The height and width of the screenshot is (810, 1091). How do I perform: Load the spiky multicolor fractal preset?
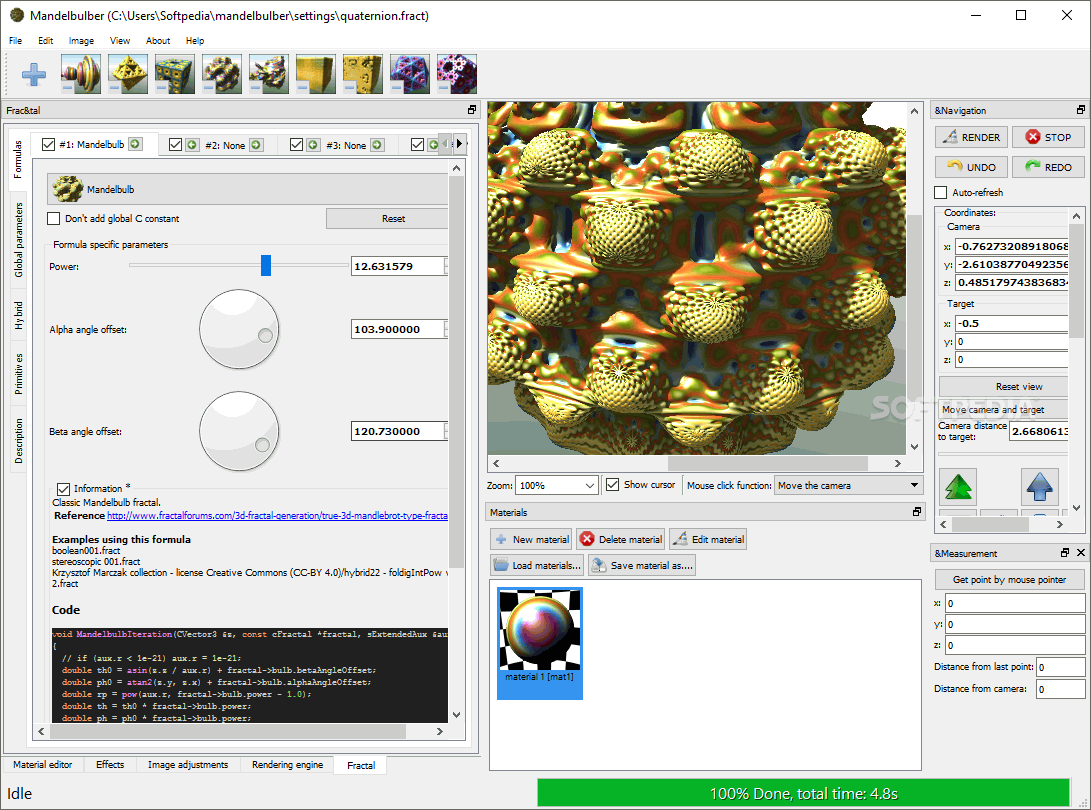[269, 74]
